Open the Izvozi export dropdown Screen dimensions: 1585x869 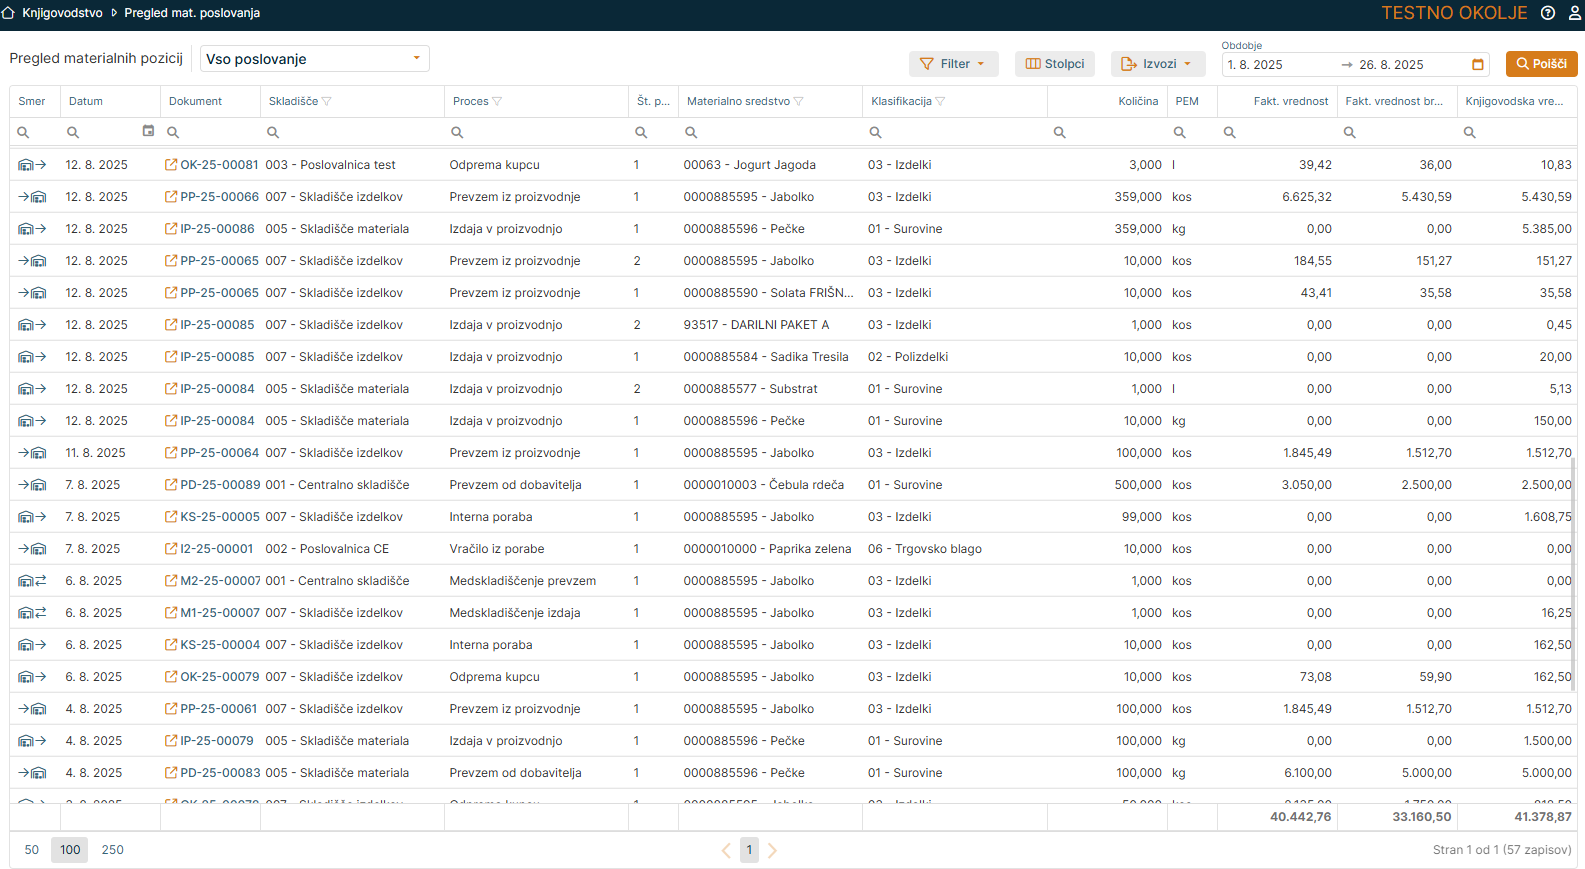(1157, 64)
